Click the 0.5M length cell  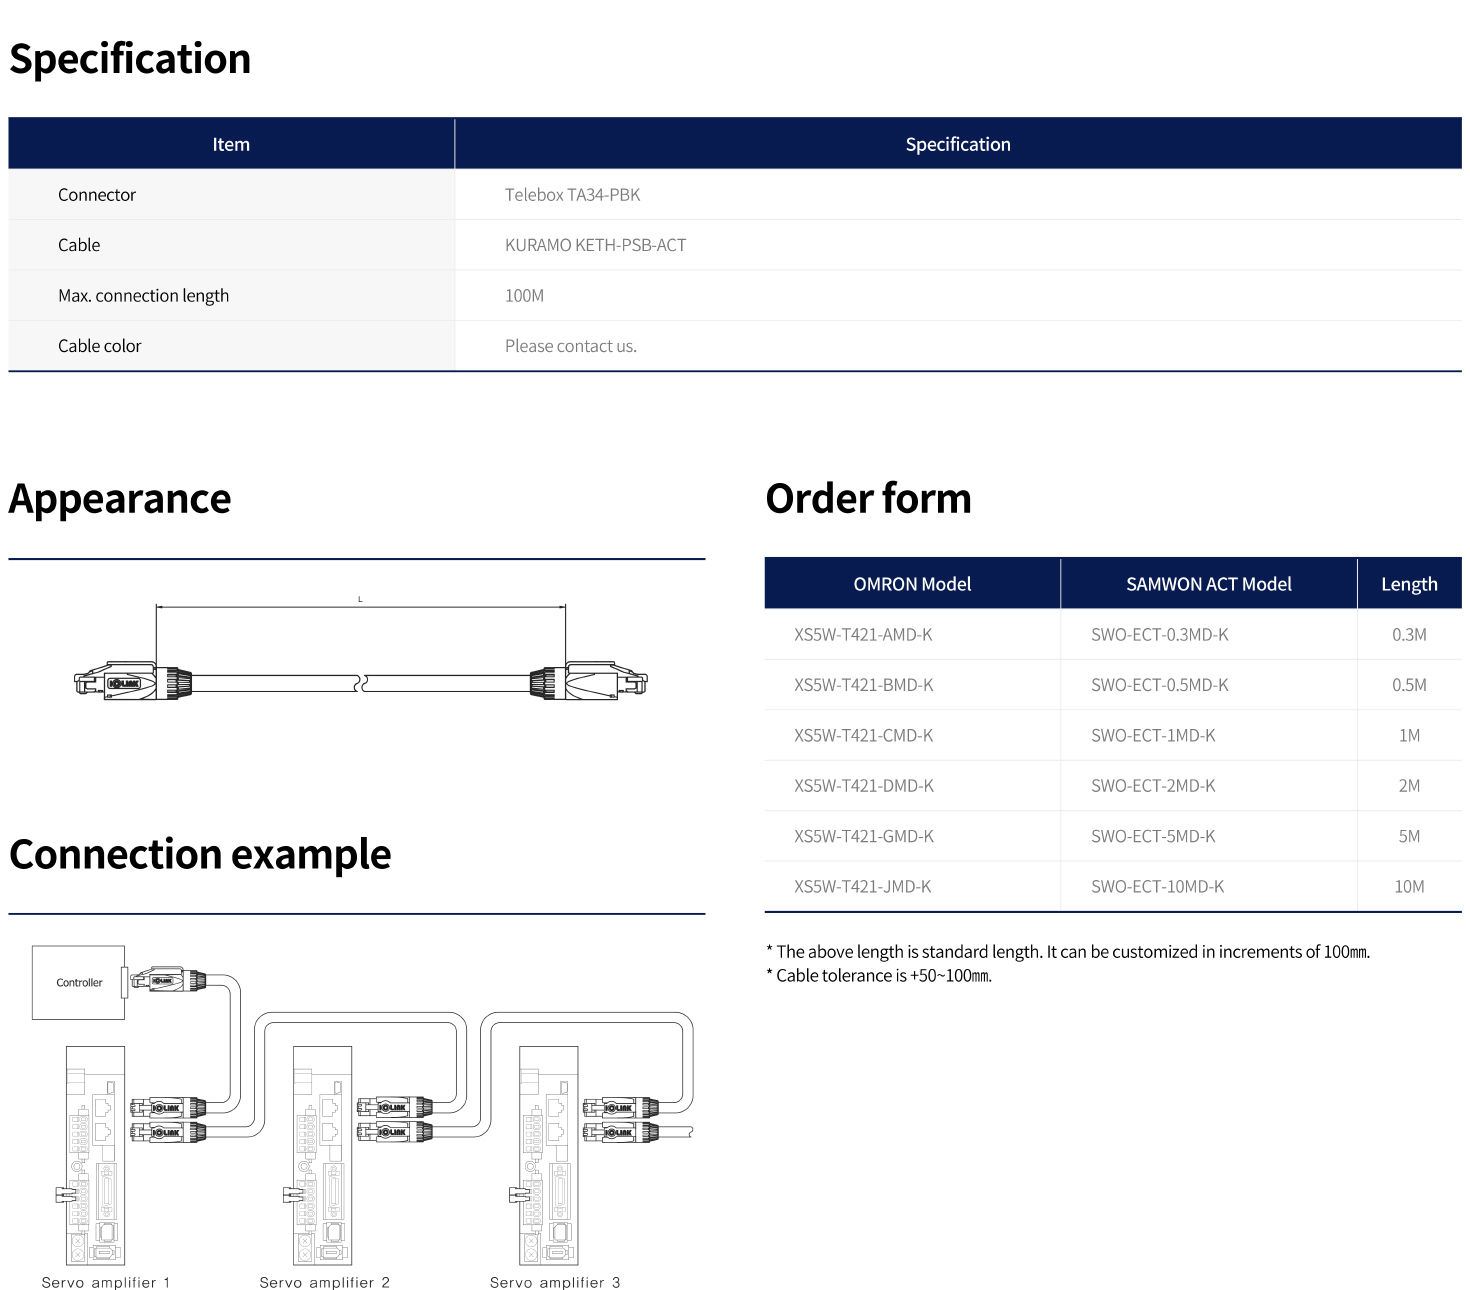click(x=1409, y=685)
